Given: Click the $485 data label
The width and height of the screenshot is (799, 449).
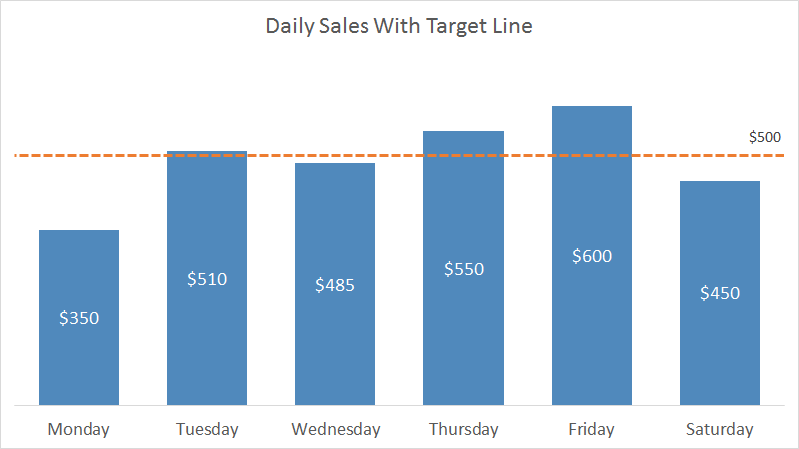Looking at the screenshot, I should point(335,285).
